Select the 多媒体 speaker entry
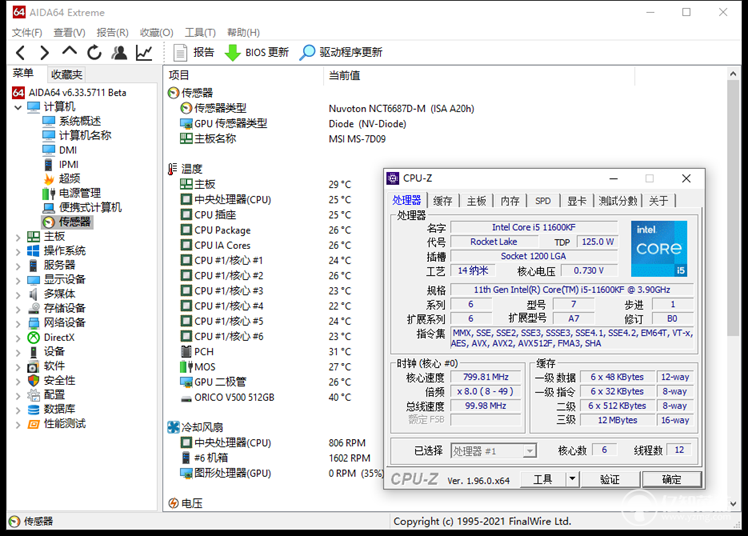Image resolution: width=748 pixels, height=536 pixels. pos(60,294)
